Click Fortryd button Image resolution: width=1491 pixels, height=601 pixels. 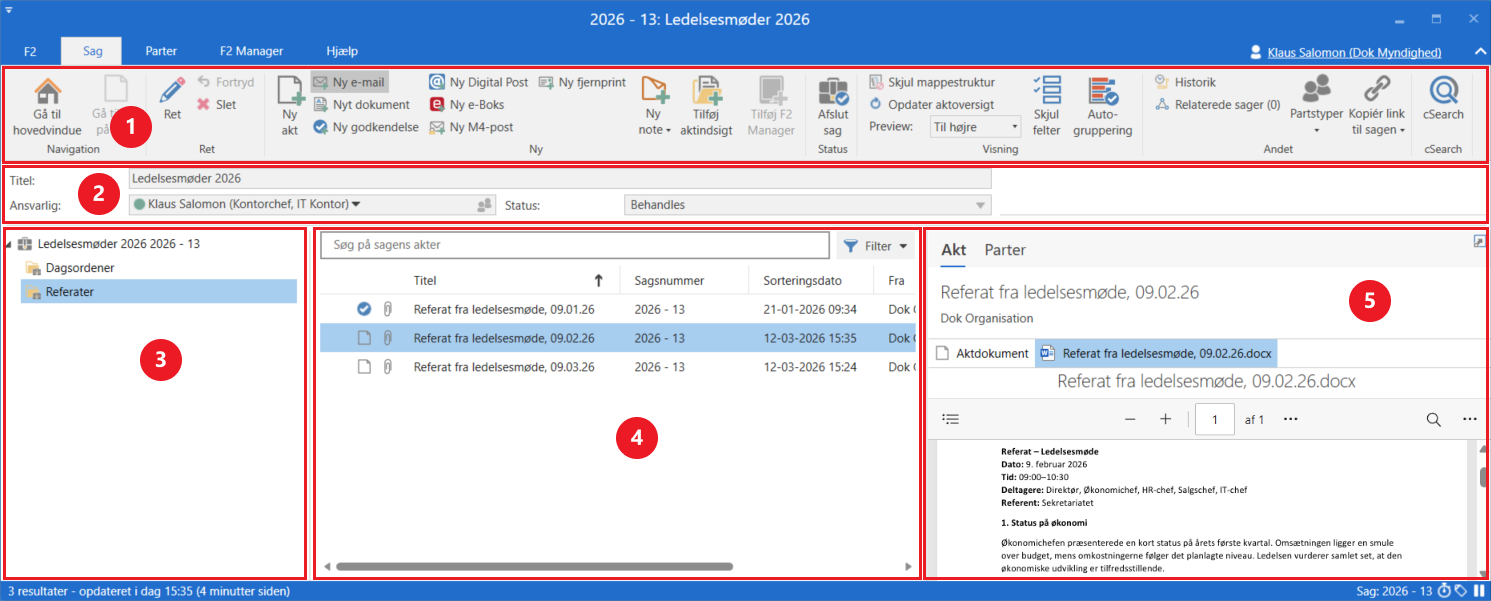point(225,82)
